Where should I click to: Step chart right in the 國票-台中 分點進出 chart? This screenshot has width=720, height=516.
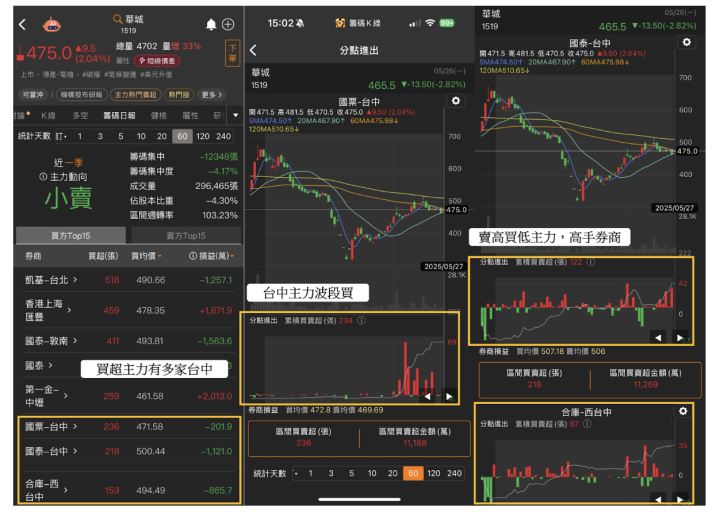pos(449,396)
